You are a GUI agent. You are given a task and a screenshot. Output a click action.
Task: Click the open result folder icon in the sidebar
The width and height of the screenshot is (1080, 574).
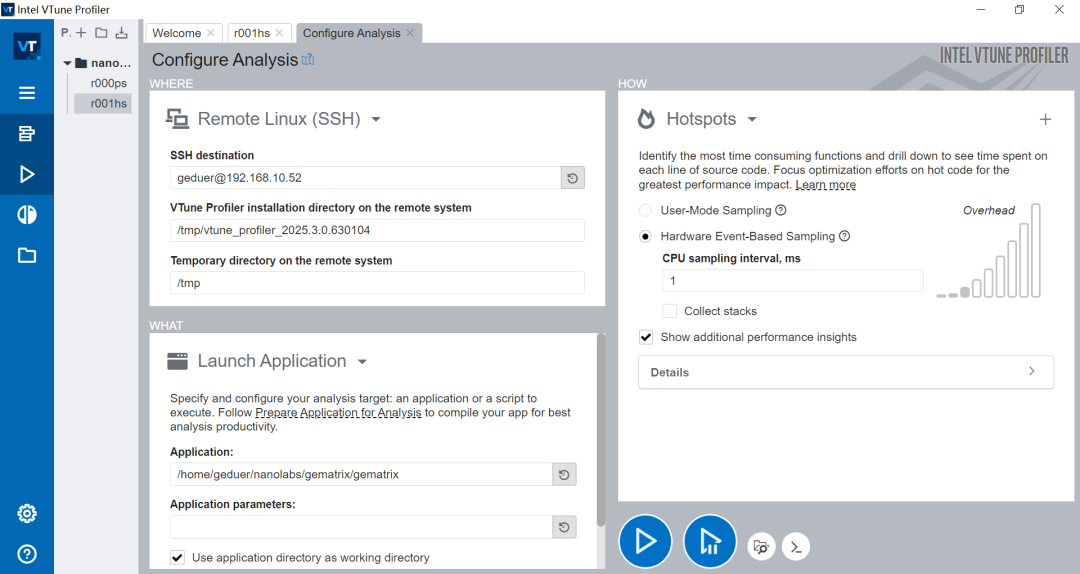[27, 256]
